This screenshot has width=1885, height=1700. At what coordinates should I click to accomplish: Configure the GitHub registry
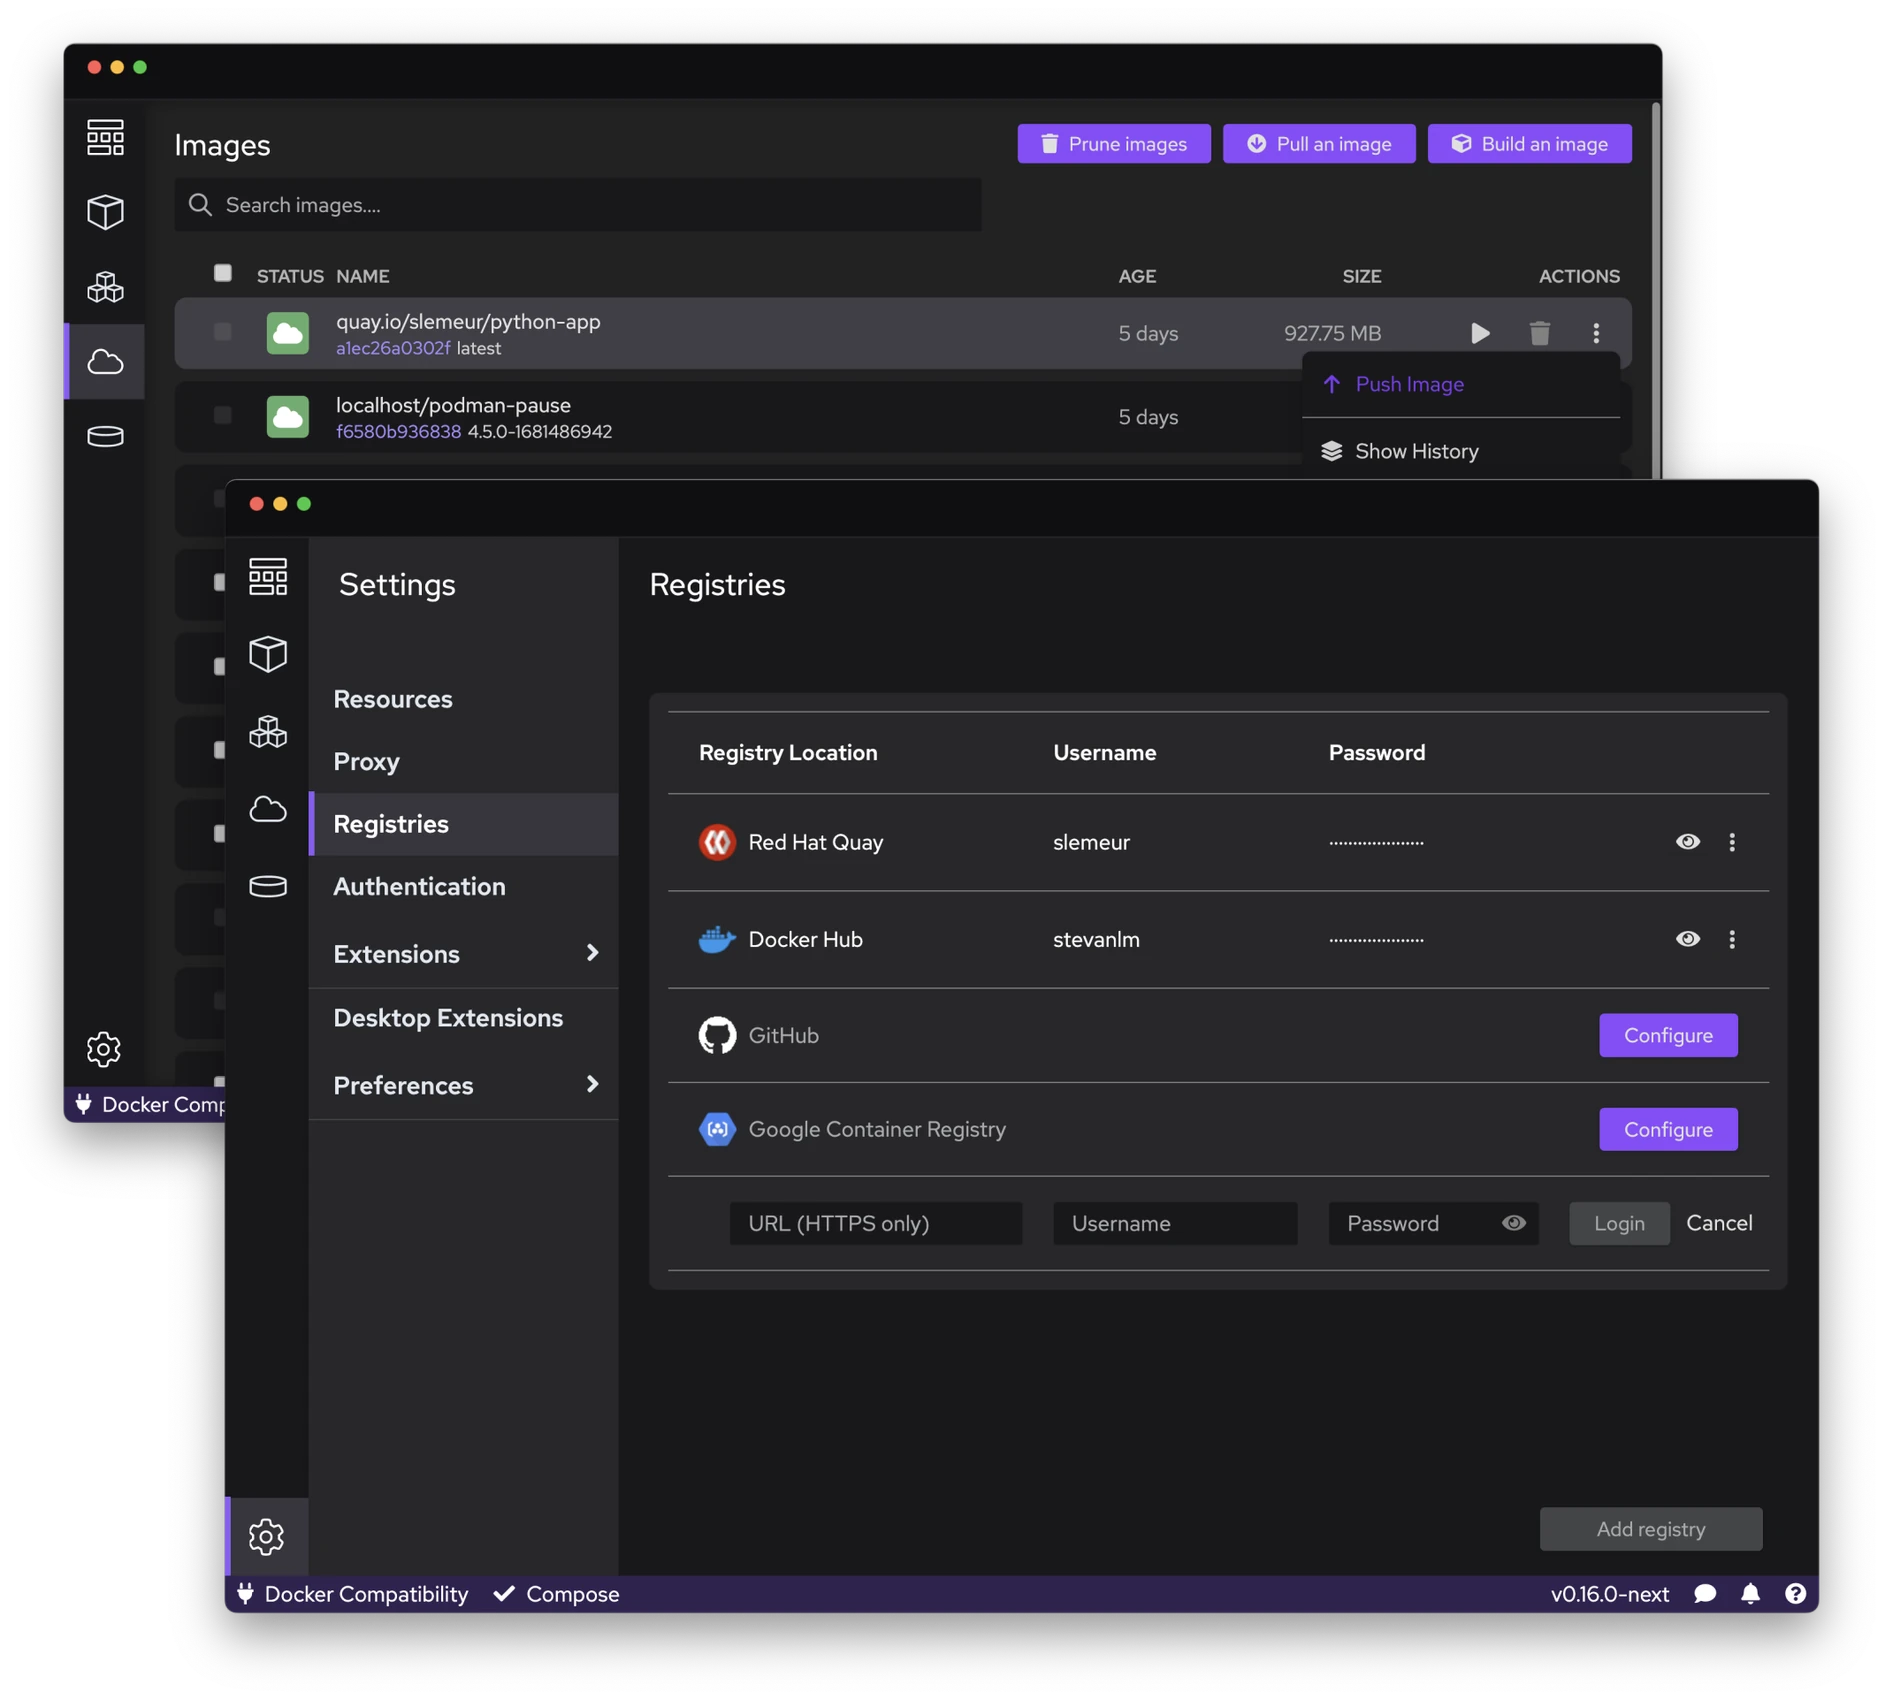(1667, 1035)
